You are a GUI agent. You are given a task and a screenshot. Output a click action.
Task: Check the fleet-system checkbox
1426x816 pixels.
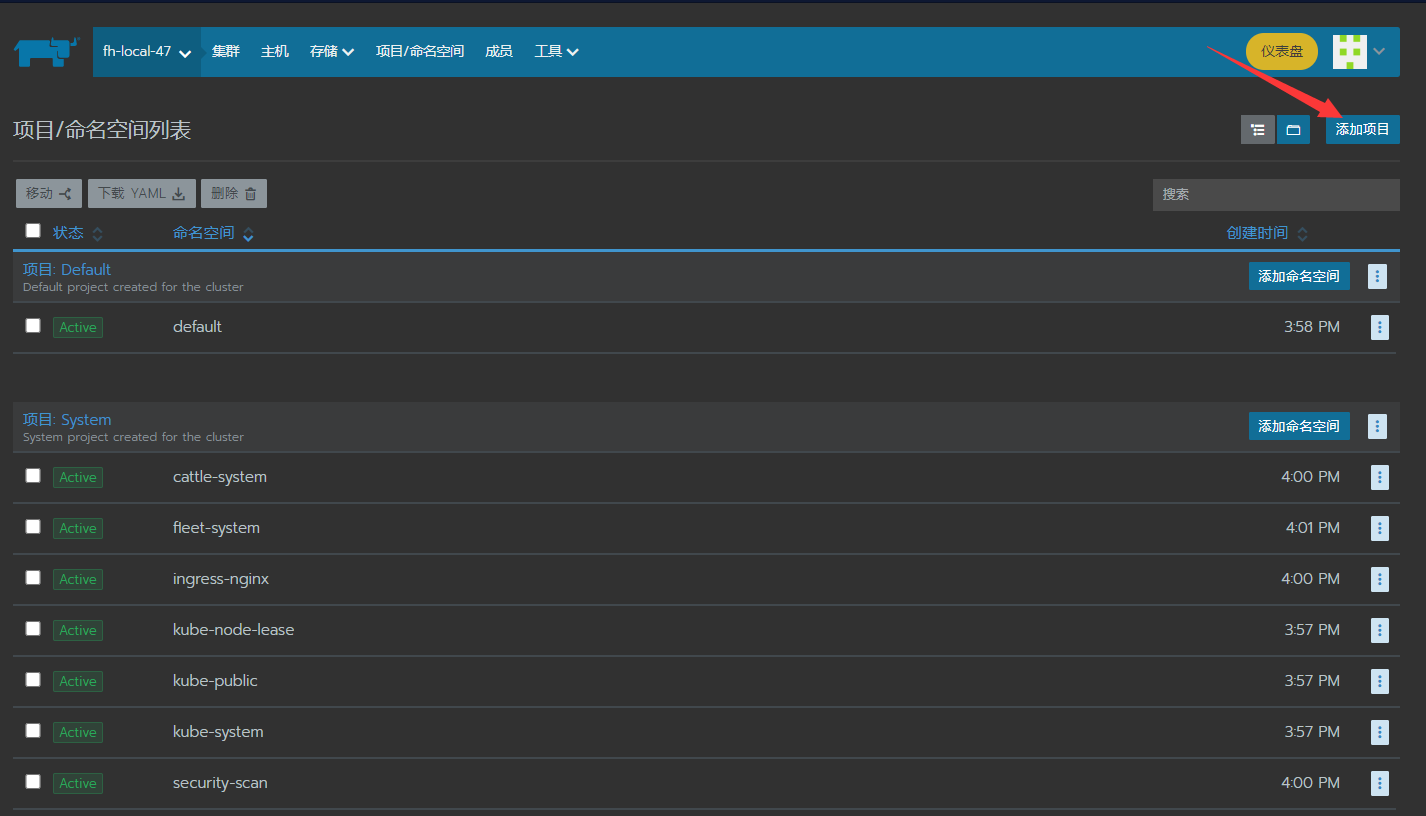(x=33, y=527)
